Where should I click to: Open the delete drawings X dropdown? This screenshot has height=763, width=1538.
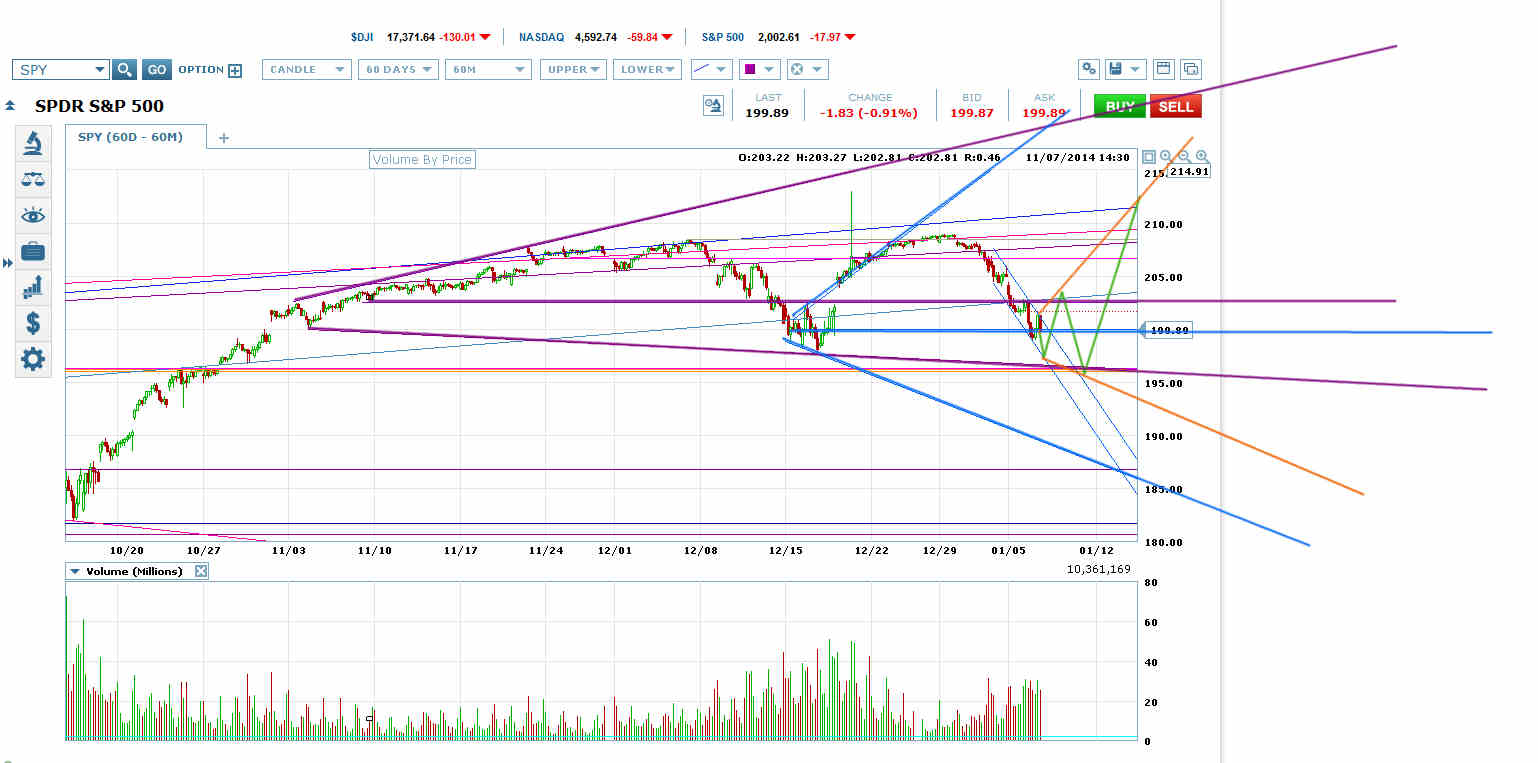(x=806, y=69)
